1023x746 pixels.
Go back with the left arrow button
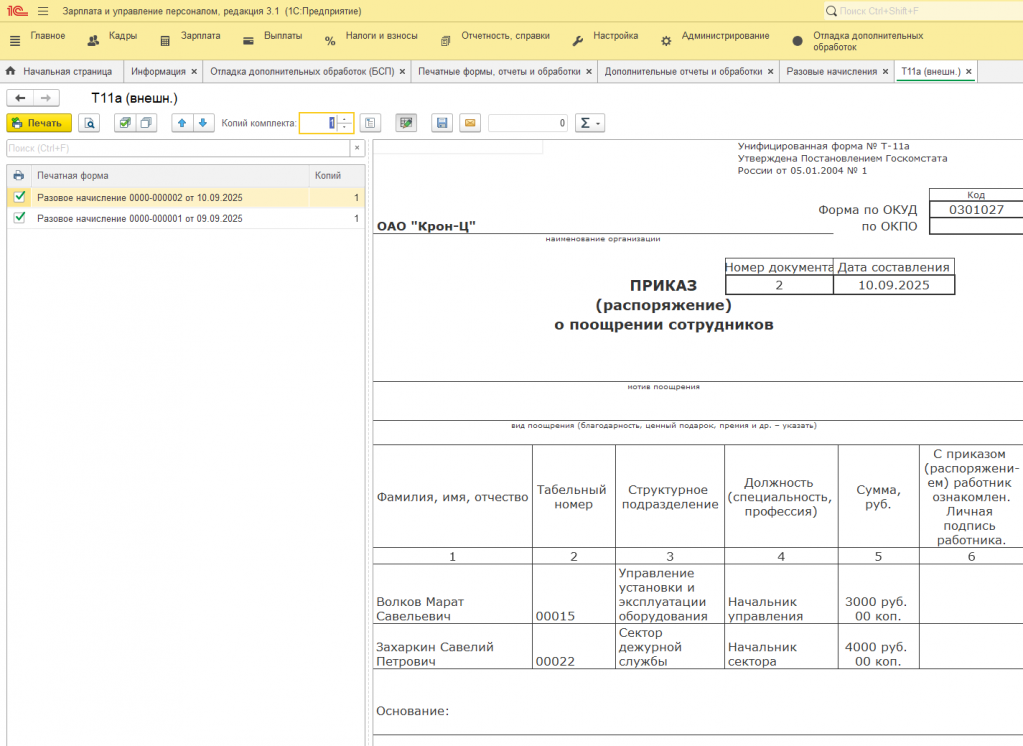(x=20, y=97)
